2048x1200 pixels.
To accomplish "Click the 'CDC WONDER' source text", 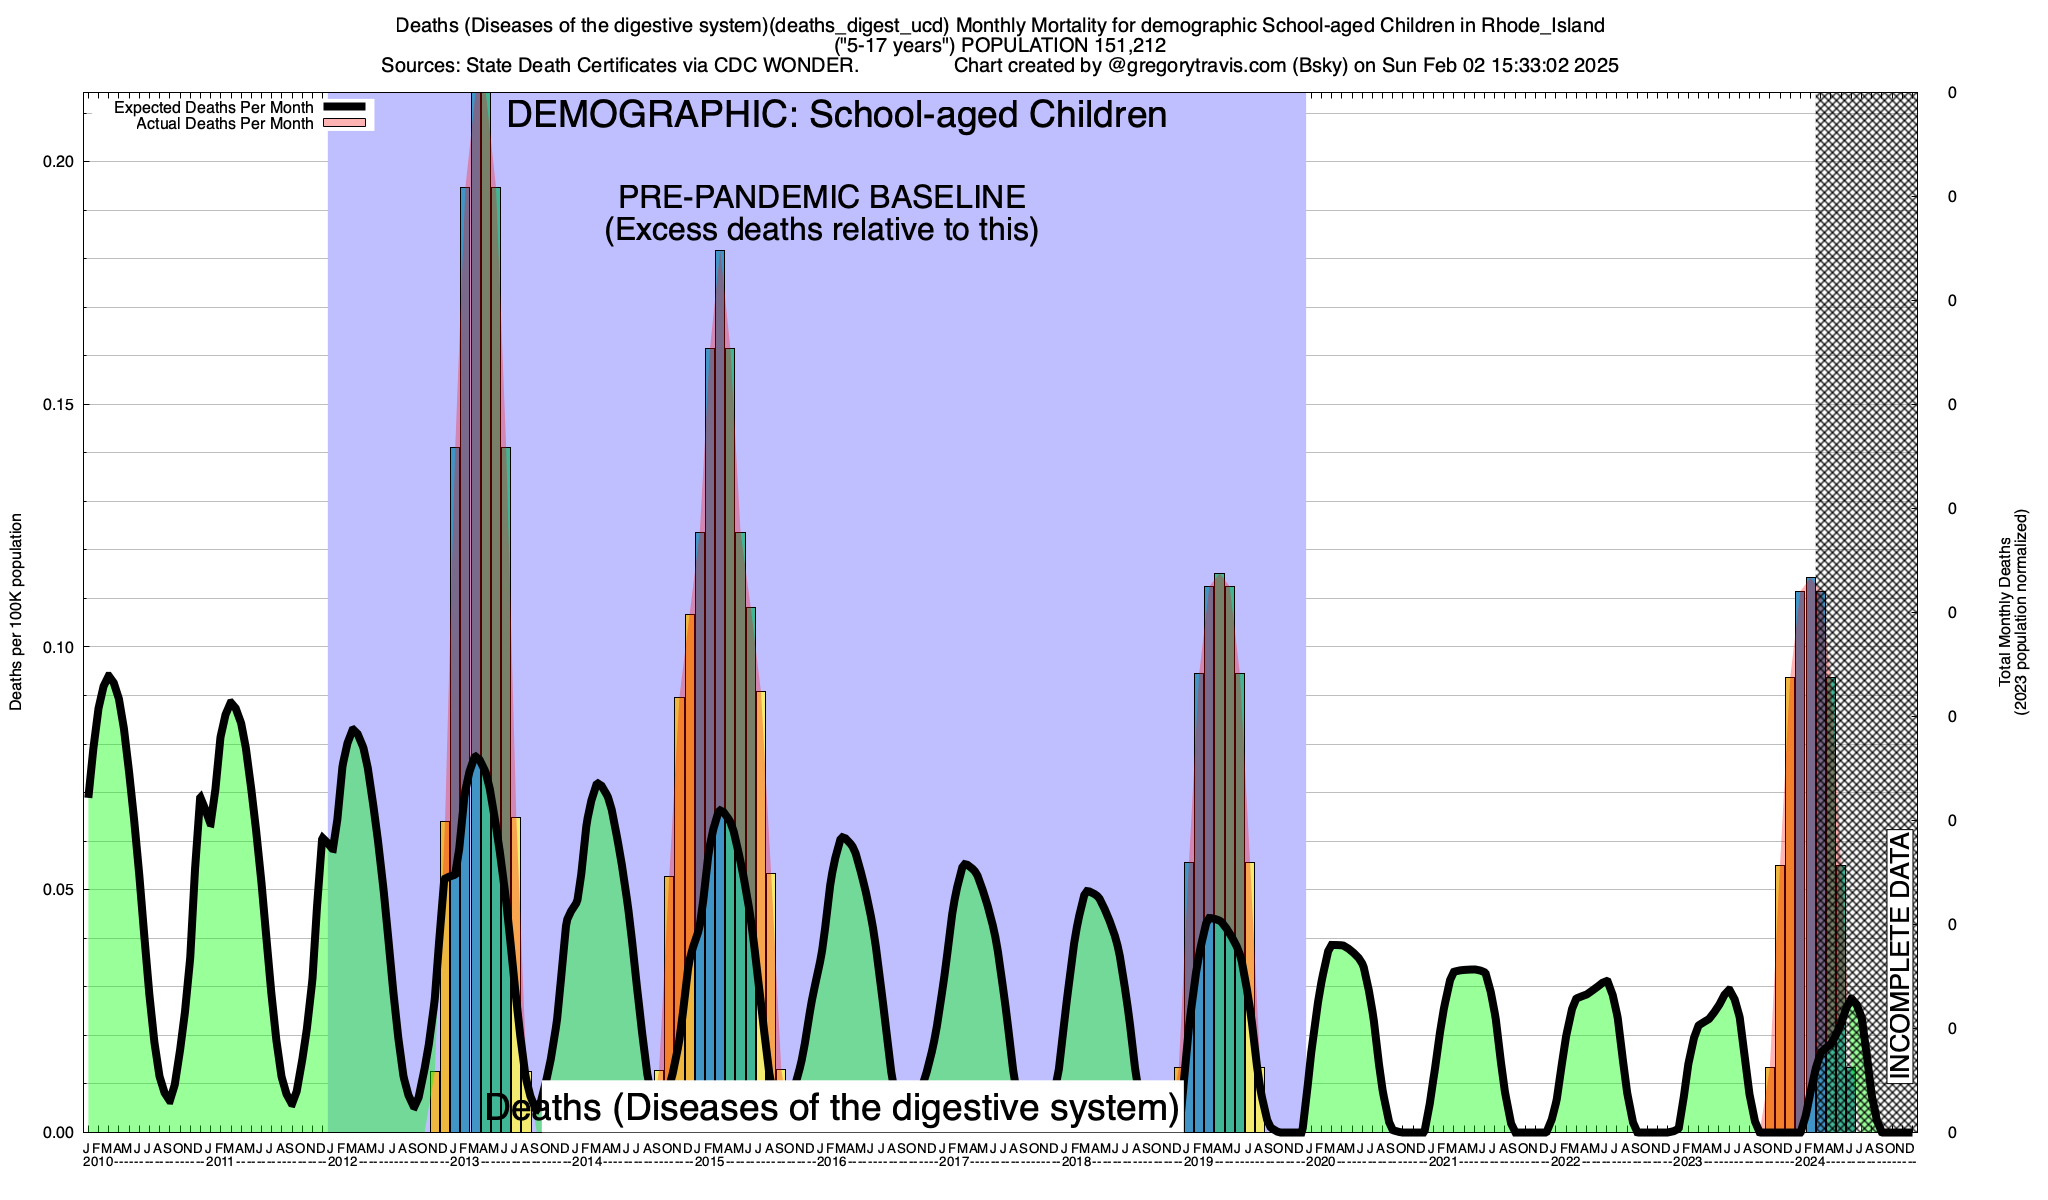I will tap(785, 66).
